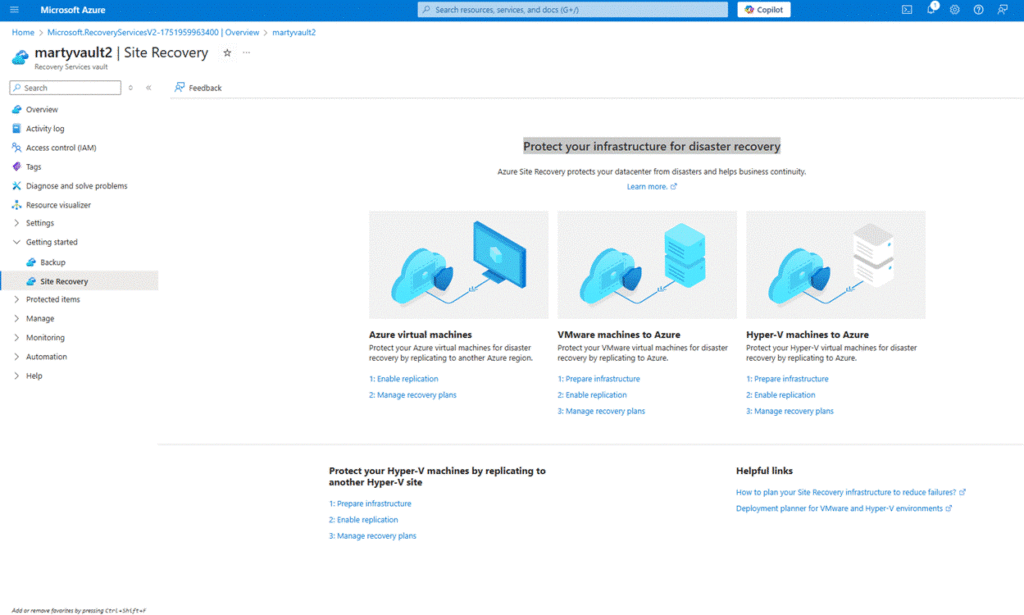Collapse the sidebar with the double-chevron
This screenshot has height=615, width=1024.
click(148, 88)
